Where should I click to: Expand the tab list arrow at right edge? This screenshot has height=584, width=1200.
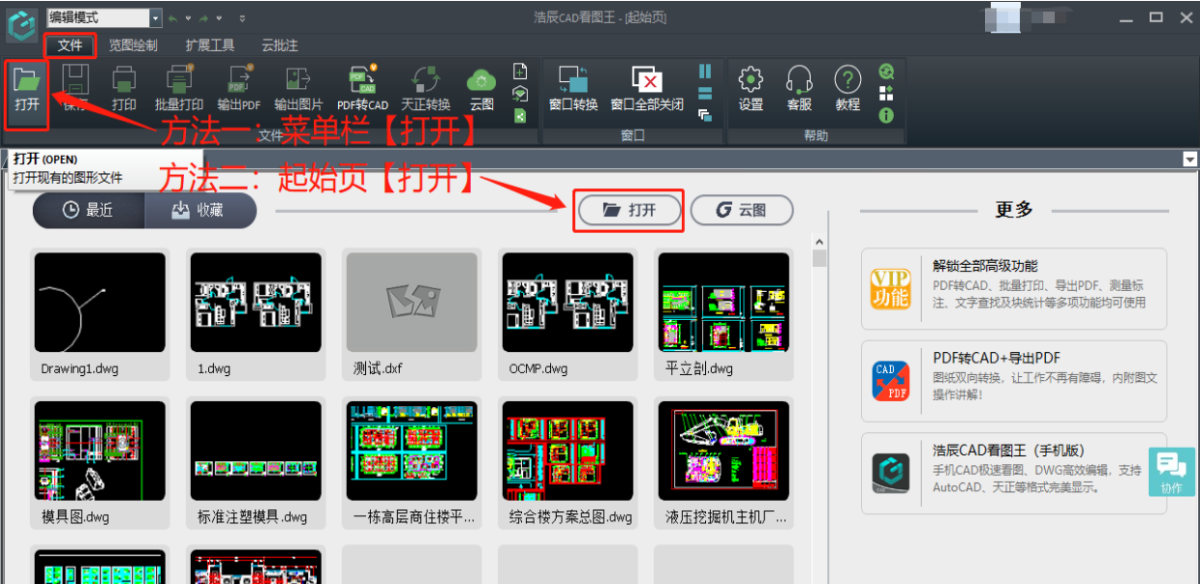1190,159
